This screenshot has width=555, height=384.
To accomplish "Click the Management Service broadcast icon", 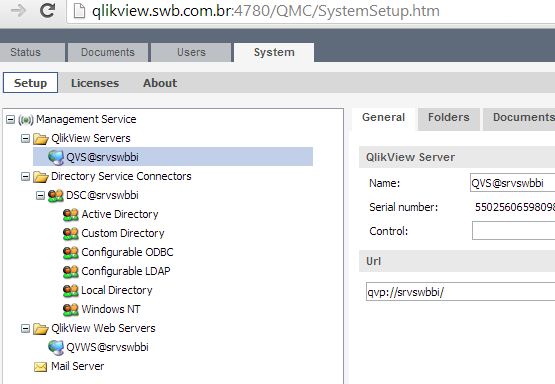I will click(26, 120).
